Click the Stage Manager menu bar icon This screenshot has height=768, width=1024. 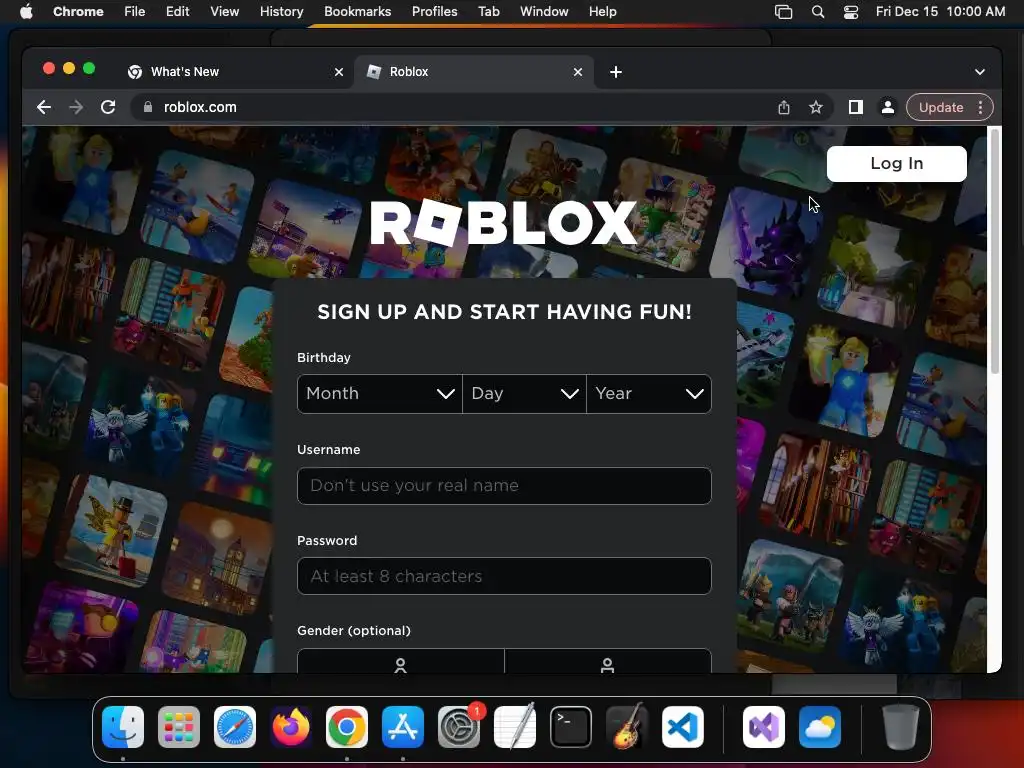(784, 12)
